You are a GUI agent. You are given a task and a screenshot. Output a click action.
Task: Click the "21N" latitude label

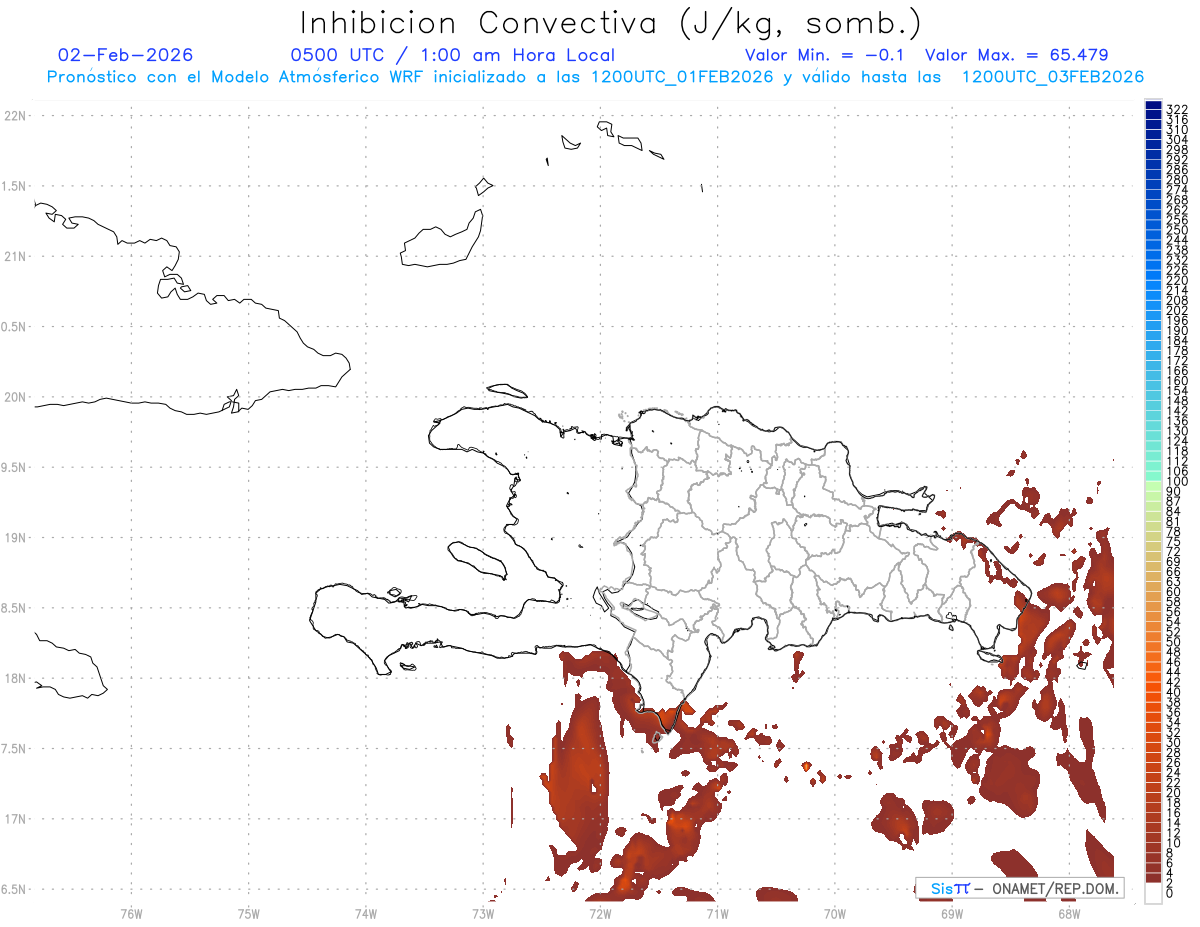[x=14, y=256]
